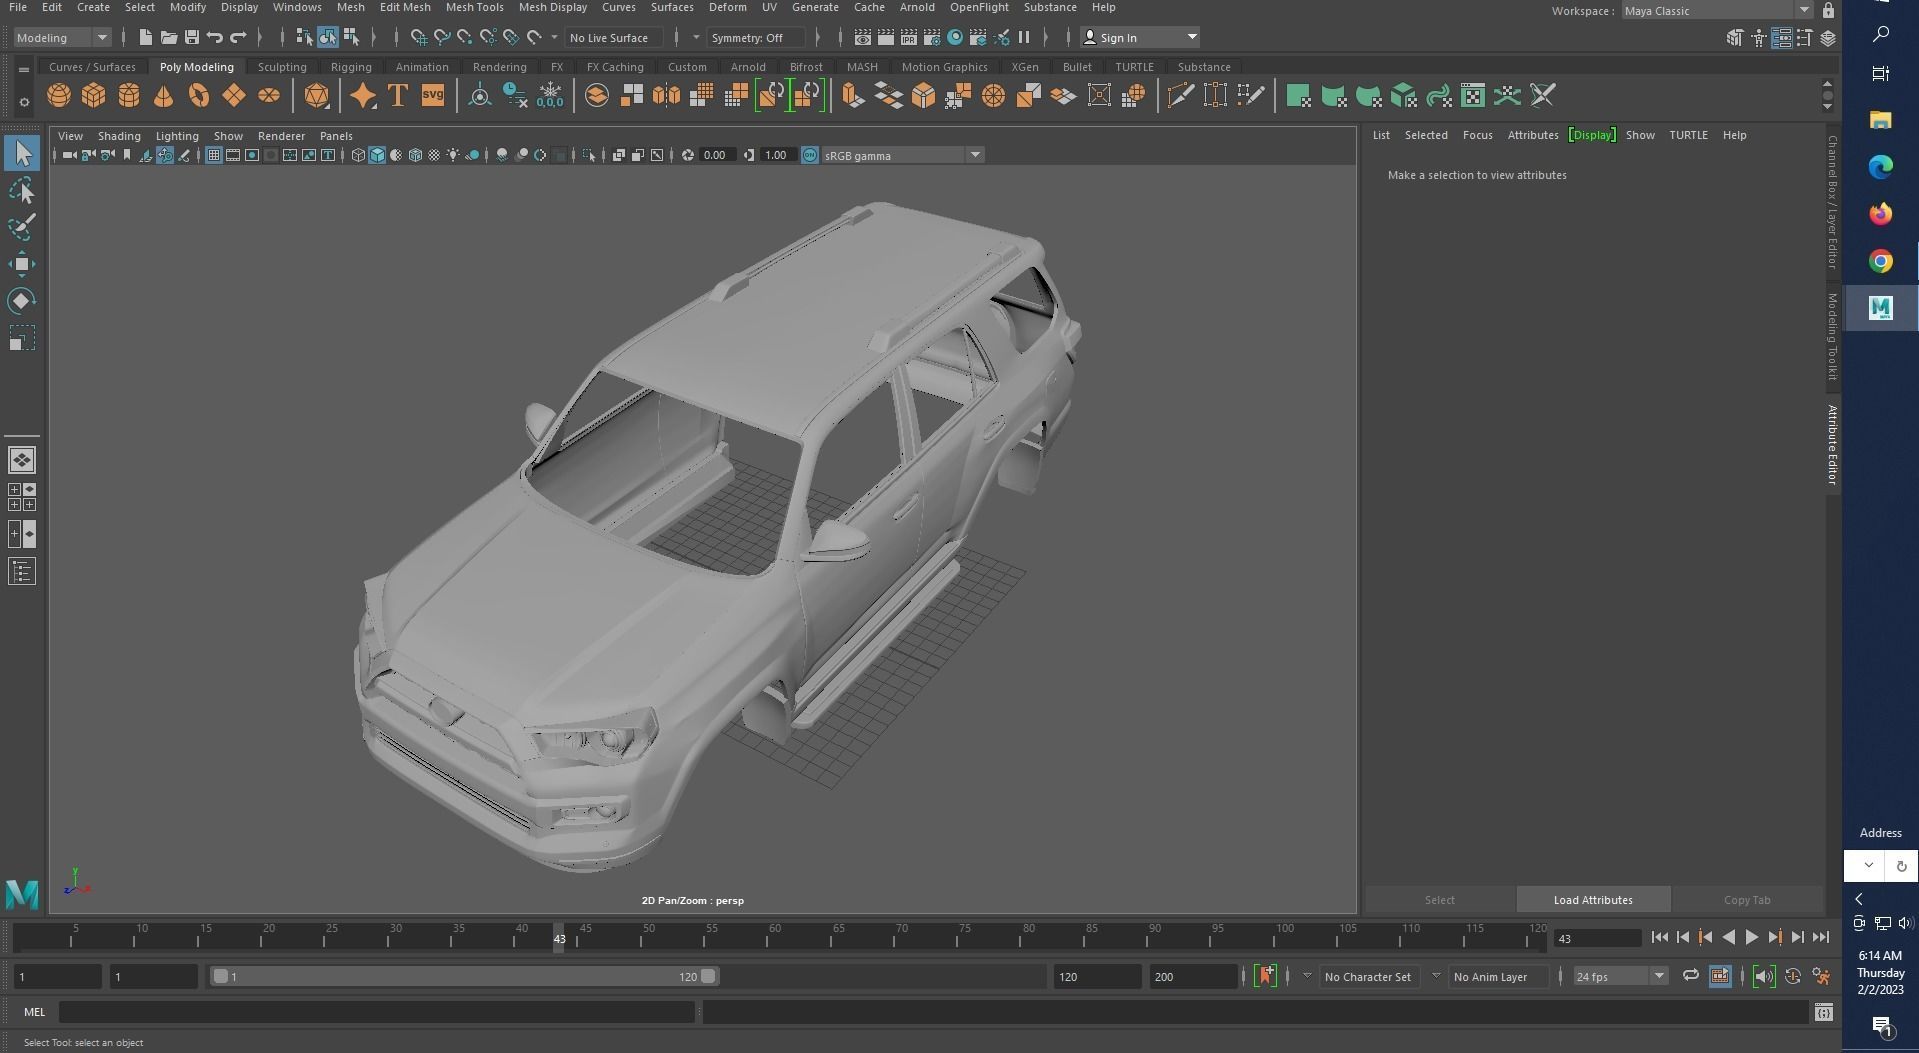Click the shelf settings gear icon

(24, 102)
